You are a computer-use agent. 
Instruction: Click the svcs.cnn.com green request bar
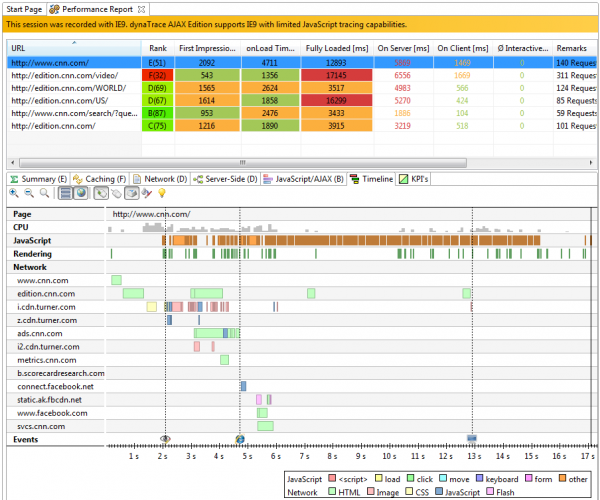click(x=265, y=426)
